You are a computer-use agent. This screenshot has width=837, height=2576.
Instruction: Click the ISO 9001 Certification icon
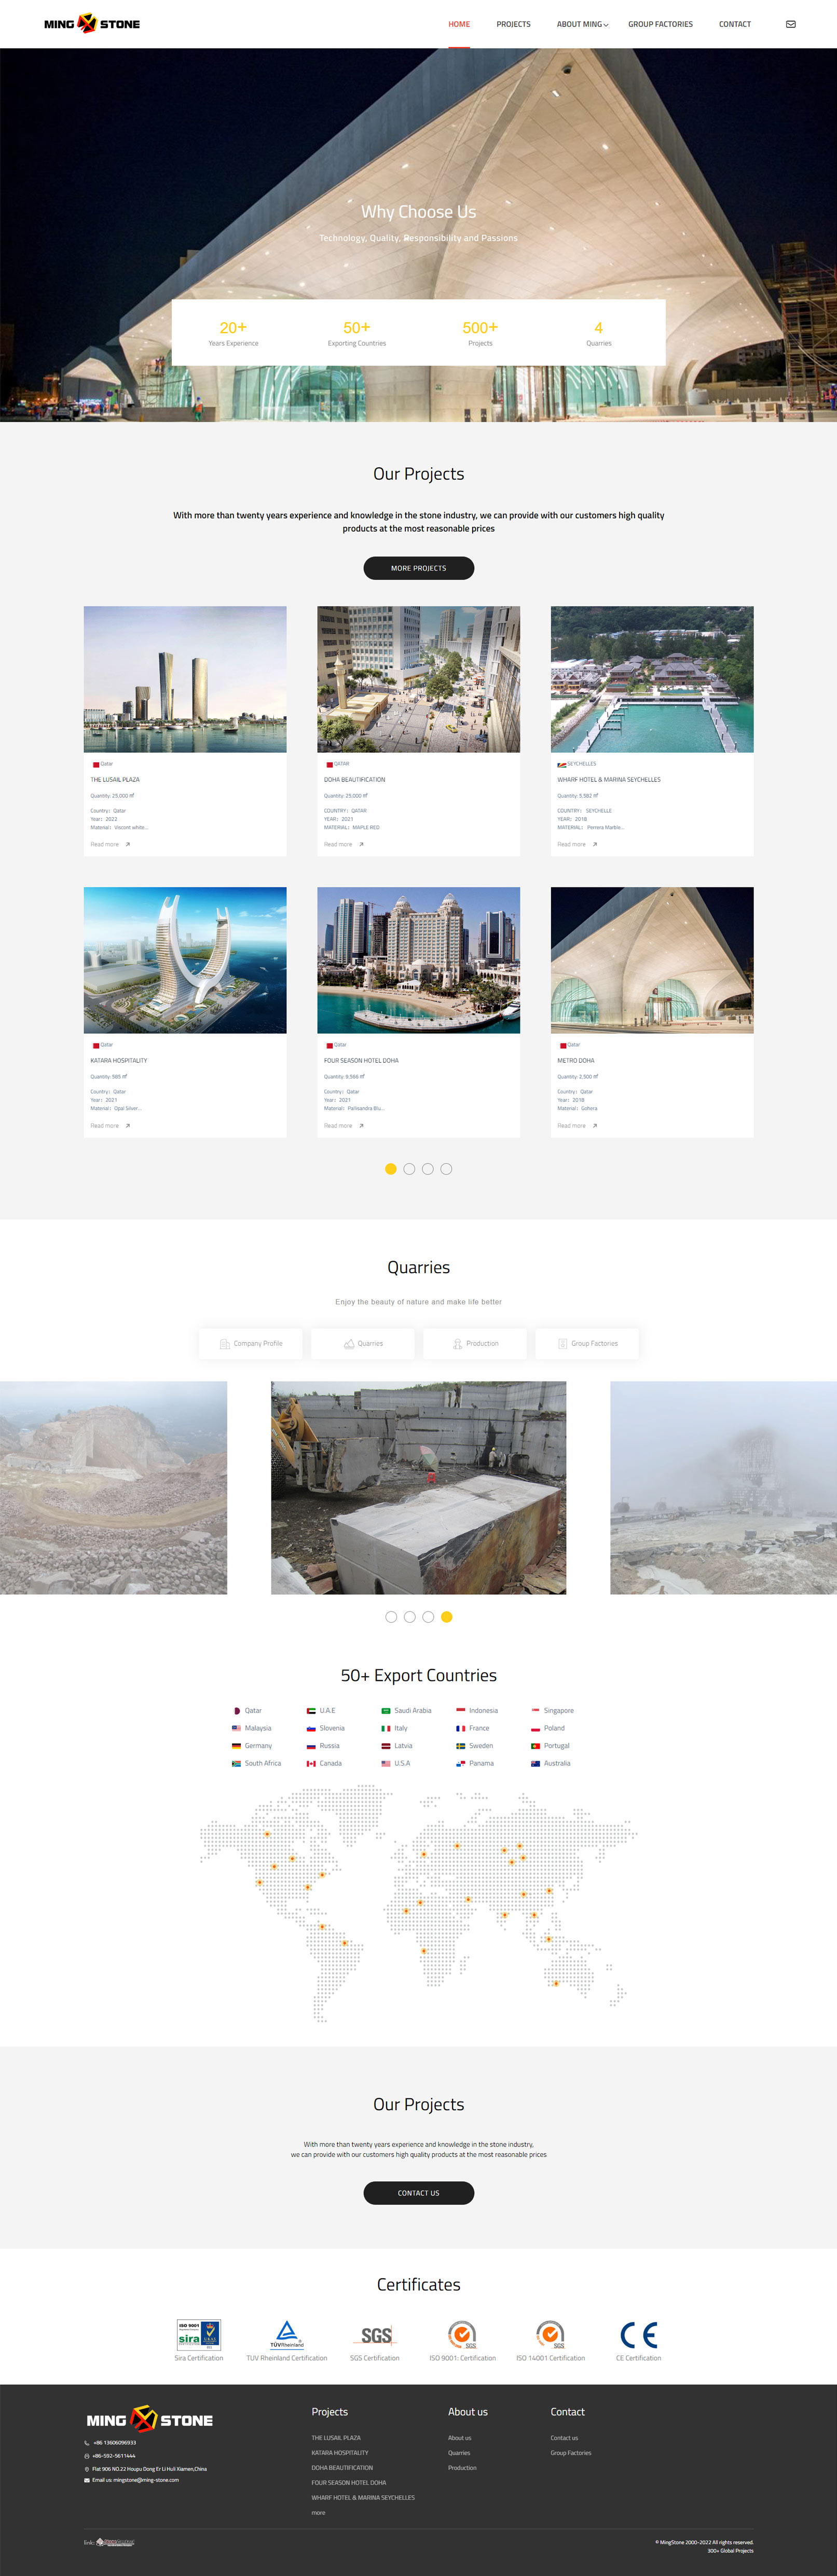[x=462, y=2334]
